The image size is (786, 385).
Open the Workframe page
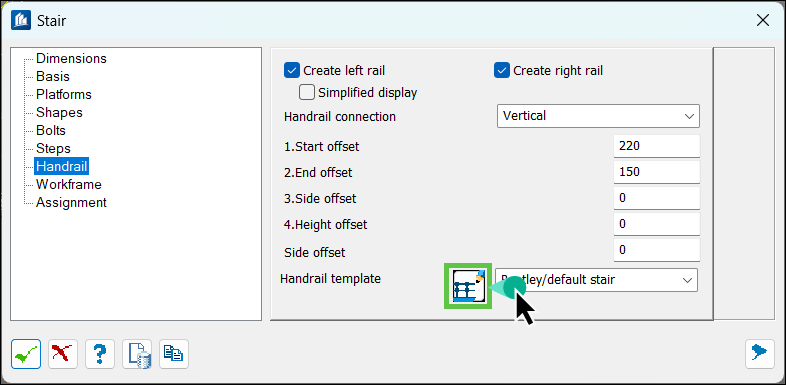(69, 184)
